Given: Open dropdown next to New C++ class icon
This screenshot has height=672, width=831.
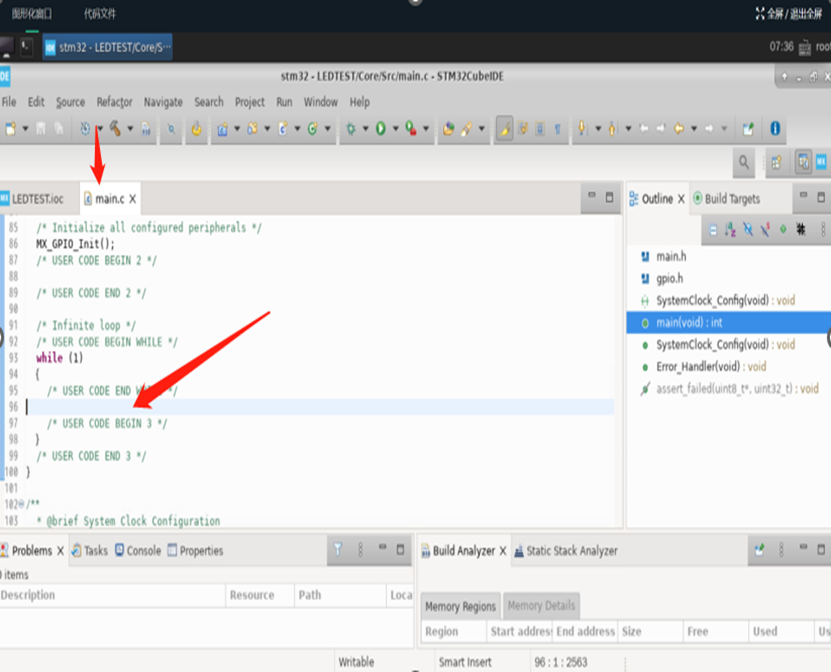Looking at the screenshot, I should click(x=328, y=129).
